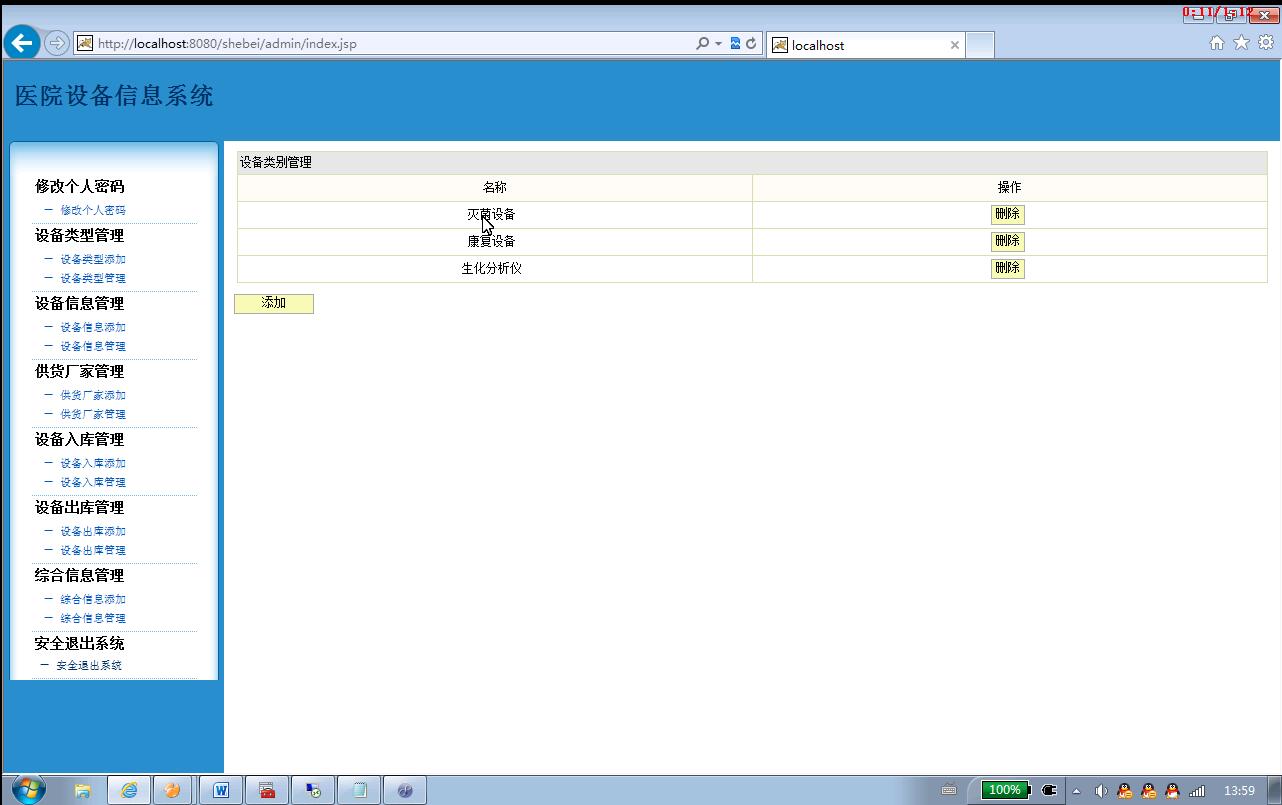The image size is (1282, 805).
Task: Click the 名称 column header
Action: pos(494,187)
